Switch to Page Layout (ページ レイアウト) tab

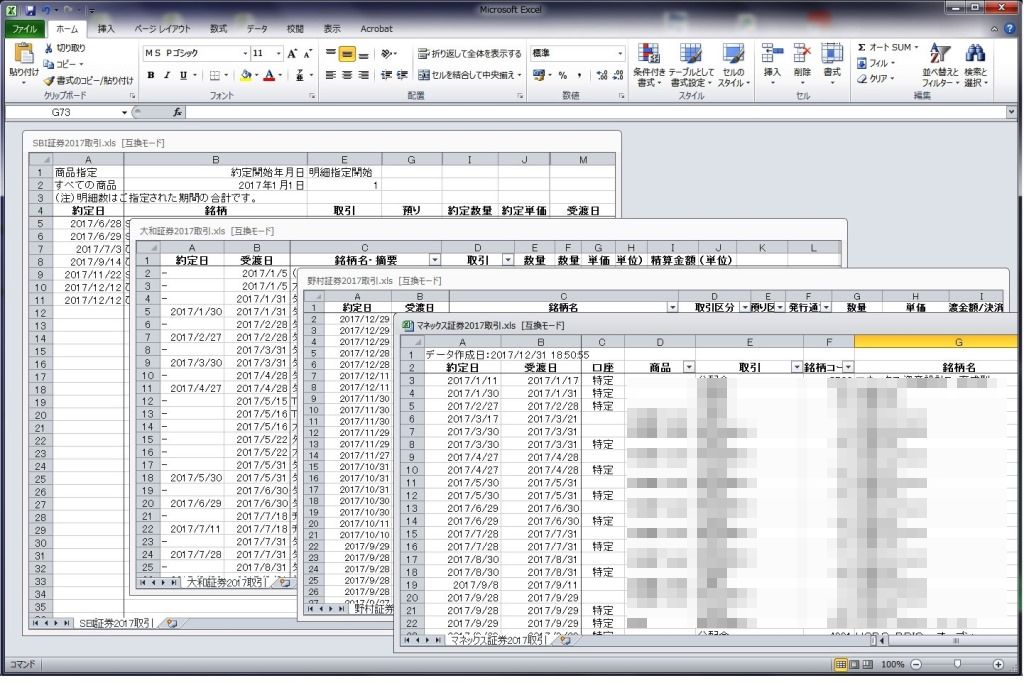tap(162, 29)
